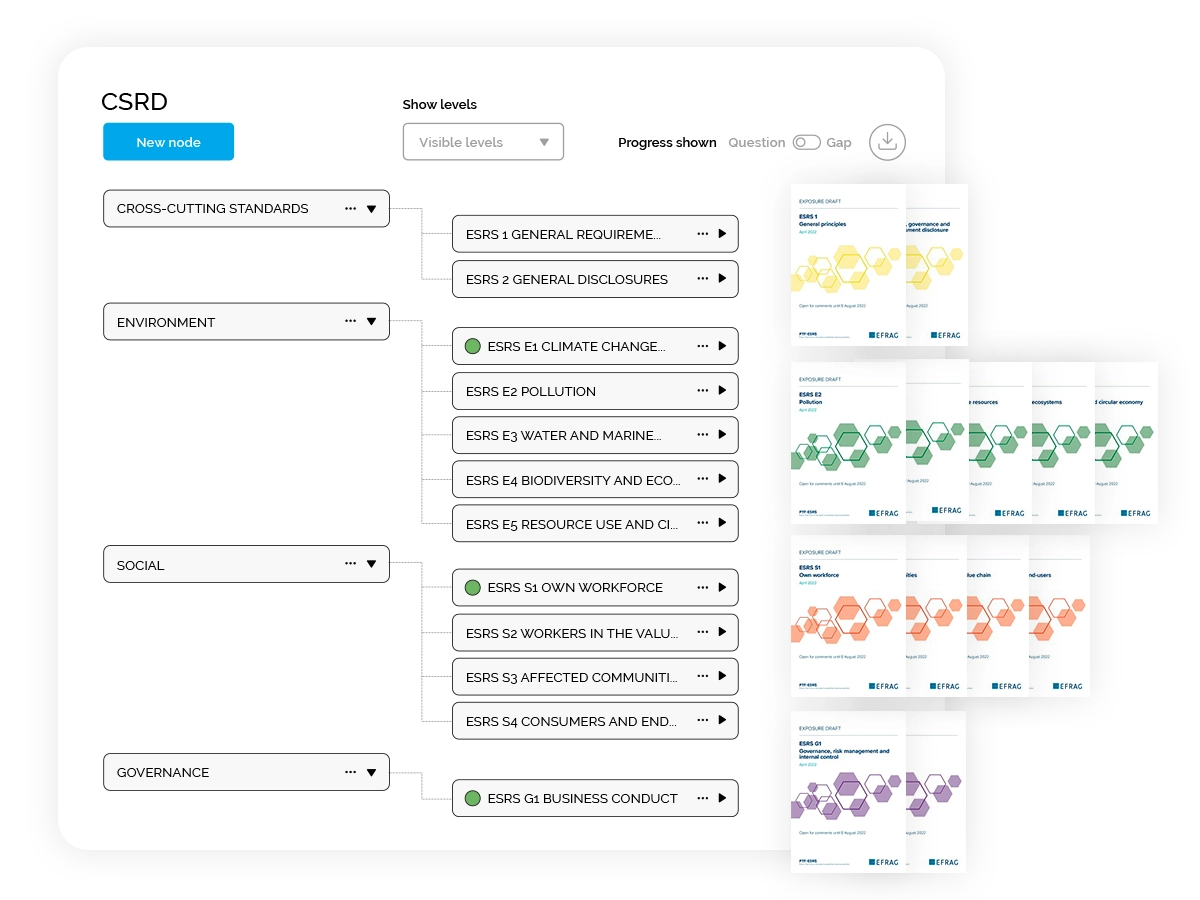Open three-dots menu on ENVIRONMENT node
This screenshot has height=900, width=1200.
tap(350, 322)
